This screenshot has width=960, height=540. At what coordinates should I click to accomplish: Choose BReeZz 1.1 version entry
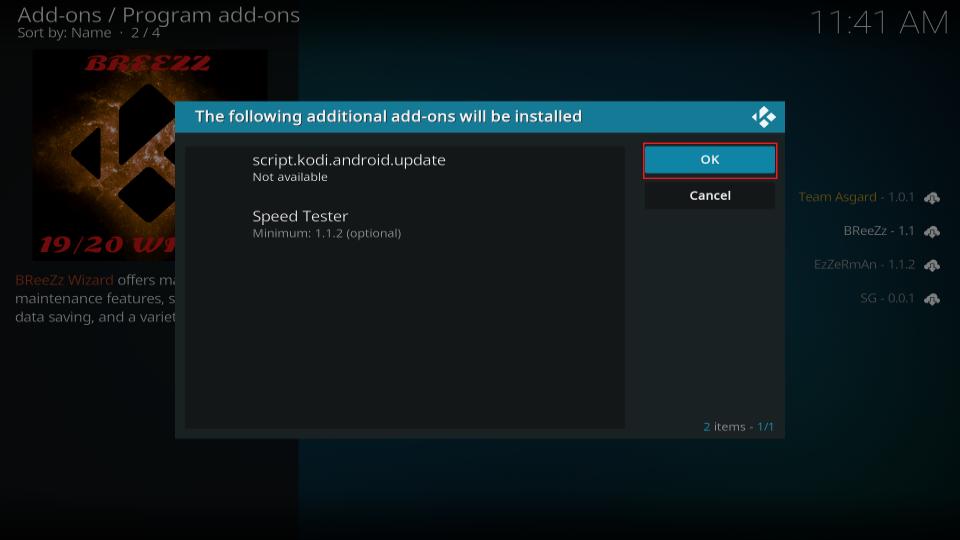tap(878, 231)
